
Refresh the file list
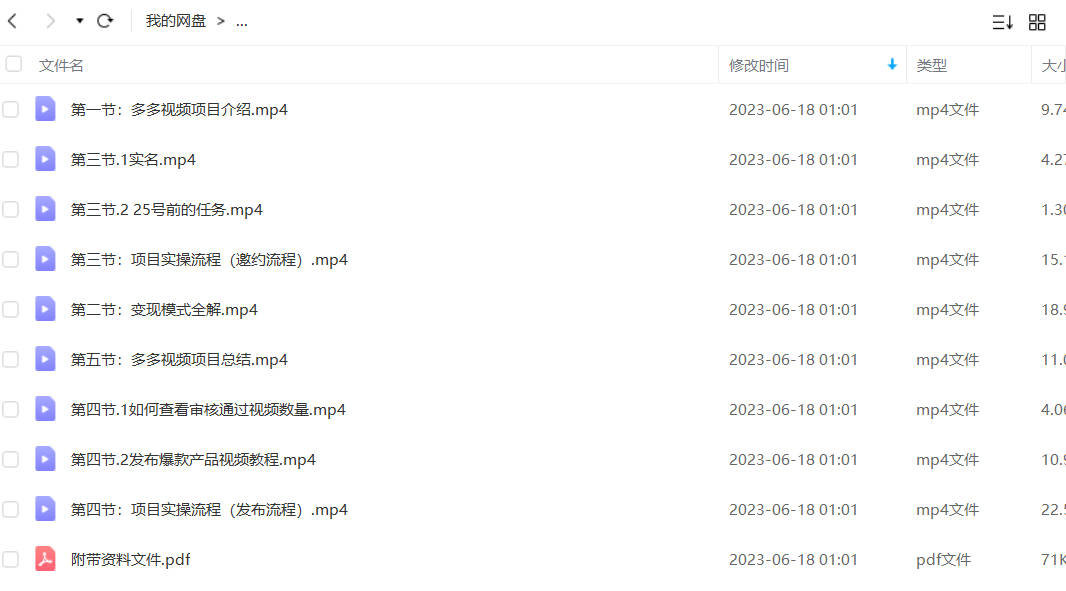pyautogui.click(x=105, y=21)
